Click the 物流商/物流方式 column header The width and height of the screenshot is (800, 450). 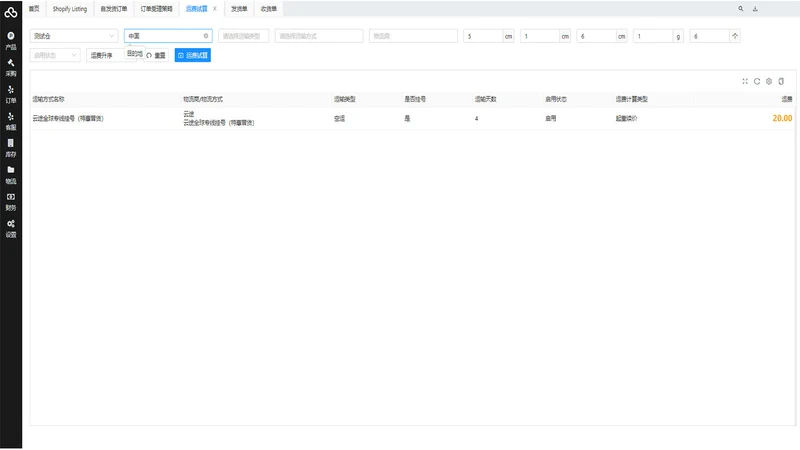pyautogui.click(x=203, y=99)
